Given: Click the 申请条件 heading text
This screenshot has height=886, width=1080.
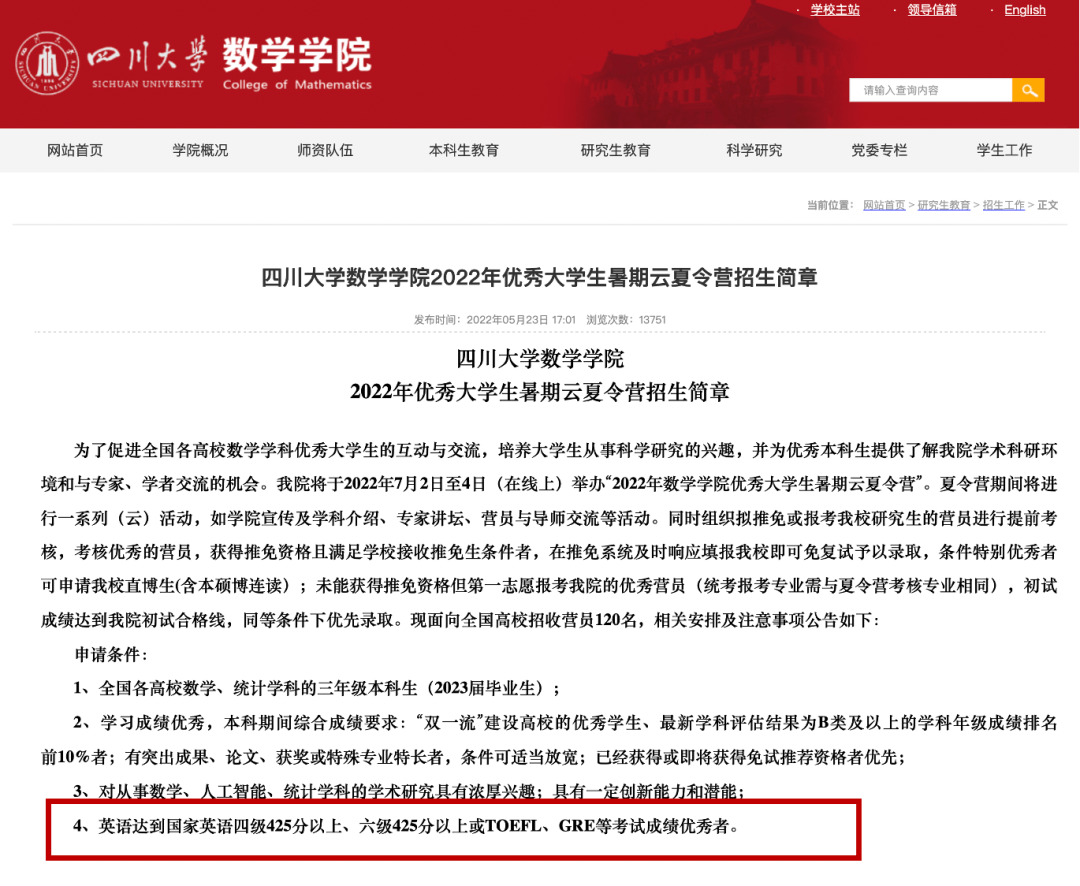Looking at the screenshot, I should point(111,654).
